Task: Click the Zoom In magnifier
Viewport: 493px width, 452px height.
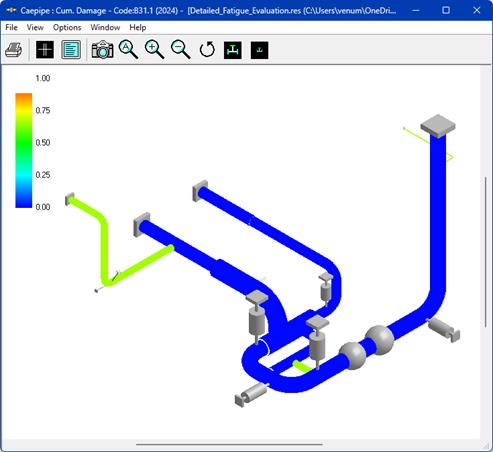Action: tap(154, 50)
